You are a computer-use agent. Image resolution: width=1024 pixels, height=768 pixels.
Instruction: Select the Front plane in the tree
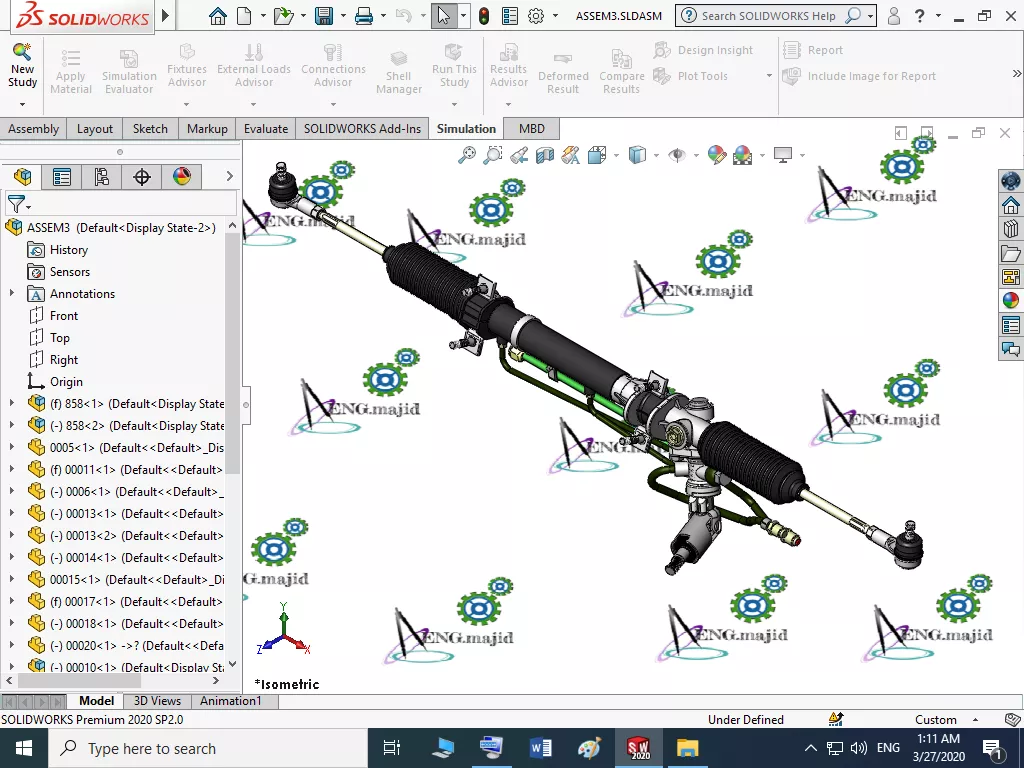(64, 316)
